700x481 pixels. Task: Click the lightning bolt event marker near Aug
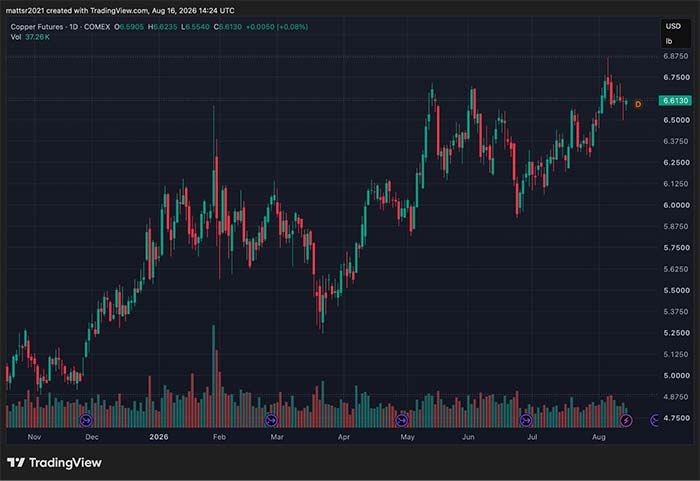point(626,420)
